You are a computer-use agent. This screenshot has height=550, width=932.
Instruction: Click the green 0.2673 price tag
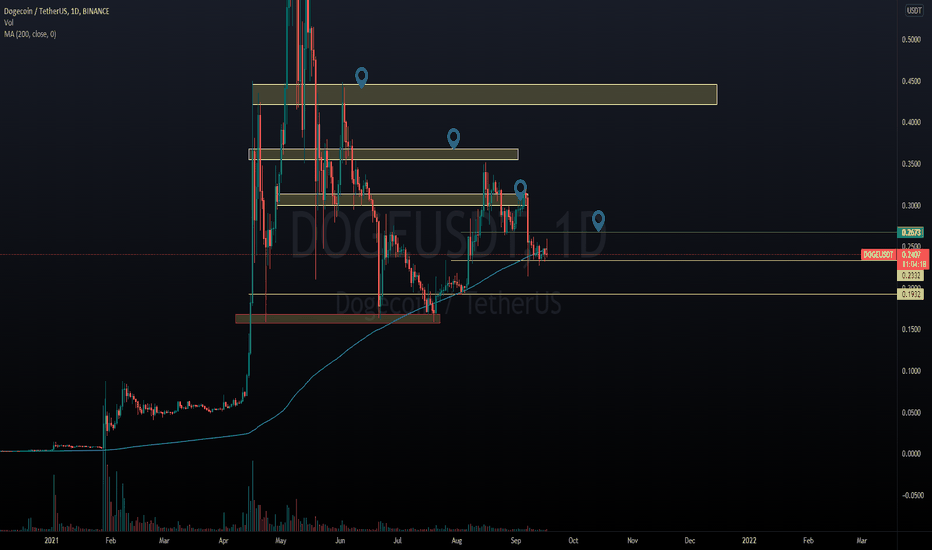911,232
